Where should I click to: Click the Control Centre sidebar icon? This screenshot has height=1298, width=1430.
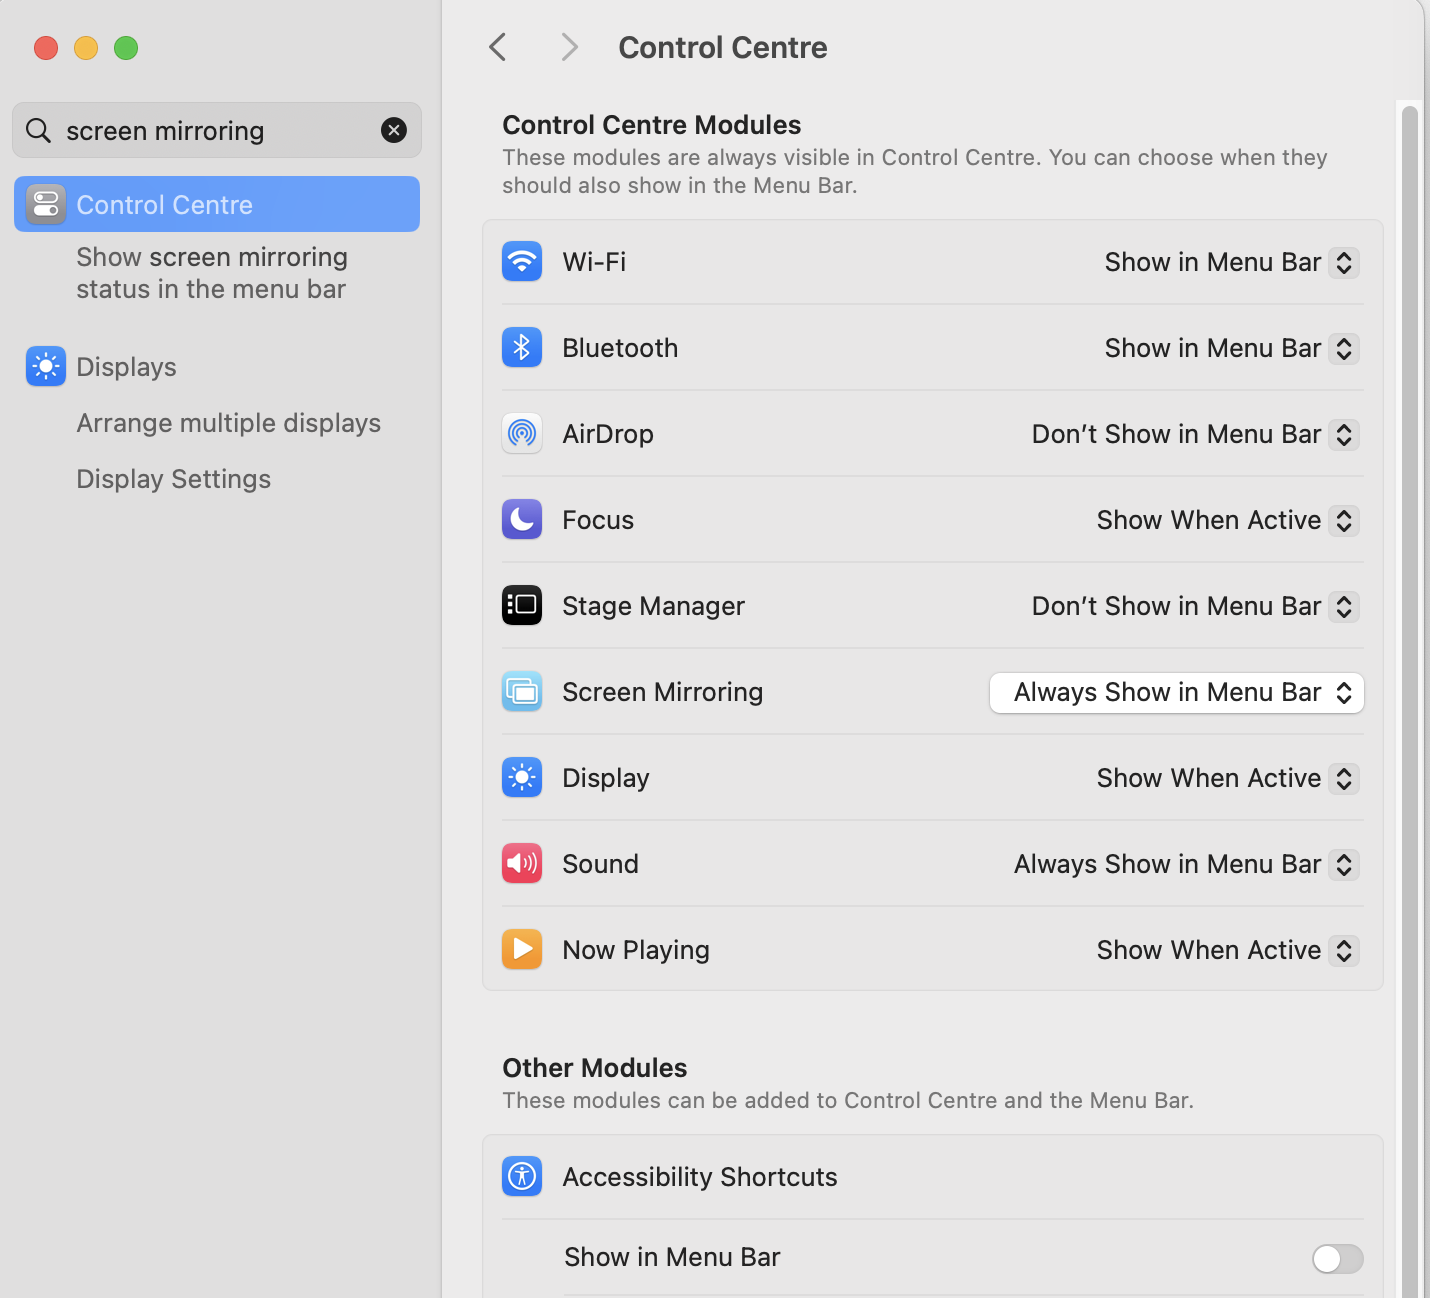[46, 205]
